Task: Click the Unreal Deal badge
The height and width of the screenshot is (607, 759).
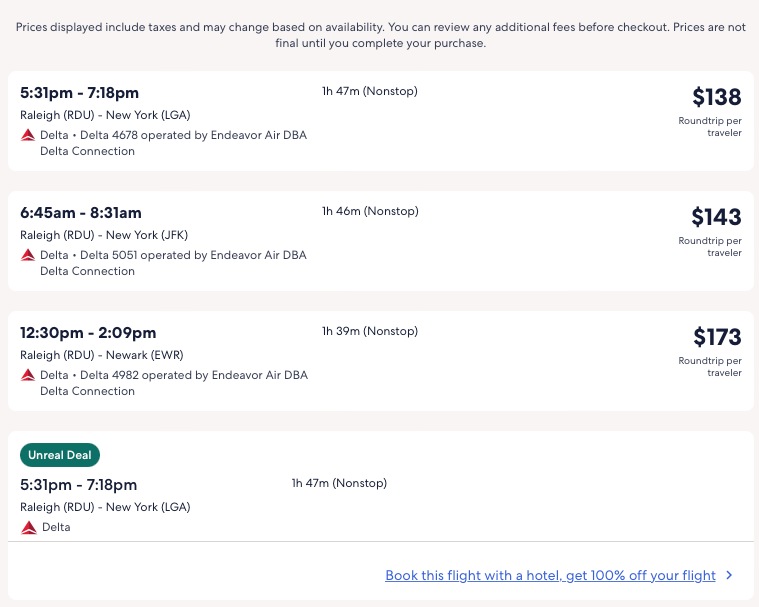Action: [x=60, y=455]
